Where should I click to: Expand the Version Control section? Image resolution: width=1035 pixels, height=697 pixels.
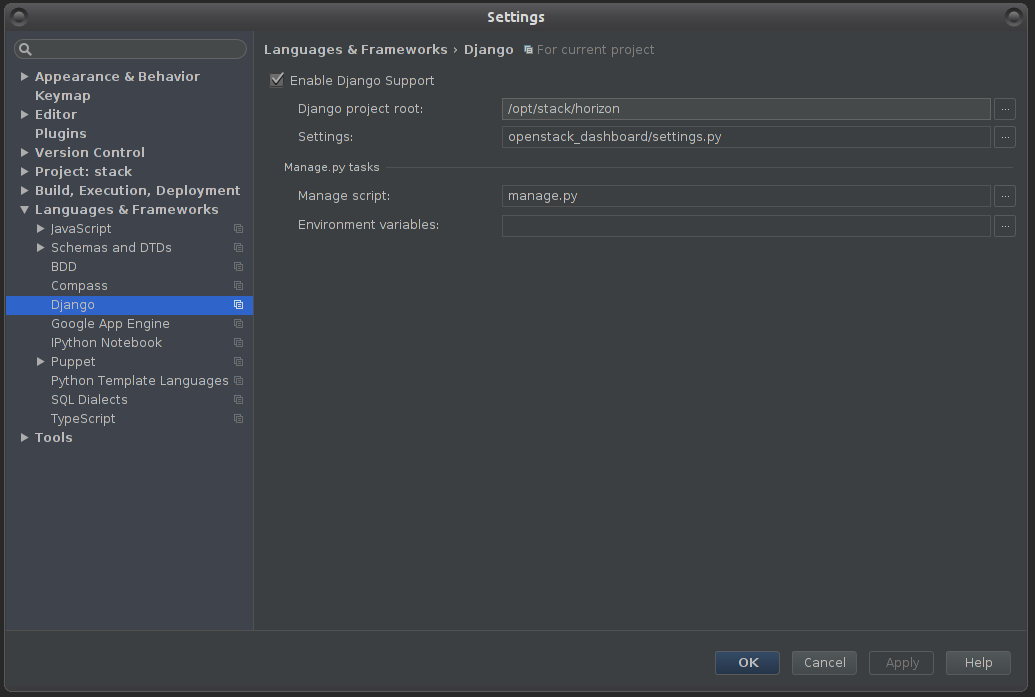click(24, 152)
